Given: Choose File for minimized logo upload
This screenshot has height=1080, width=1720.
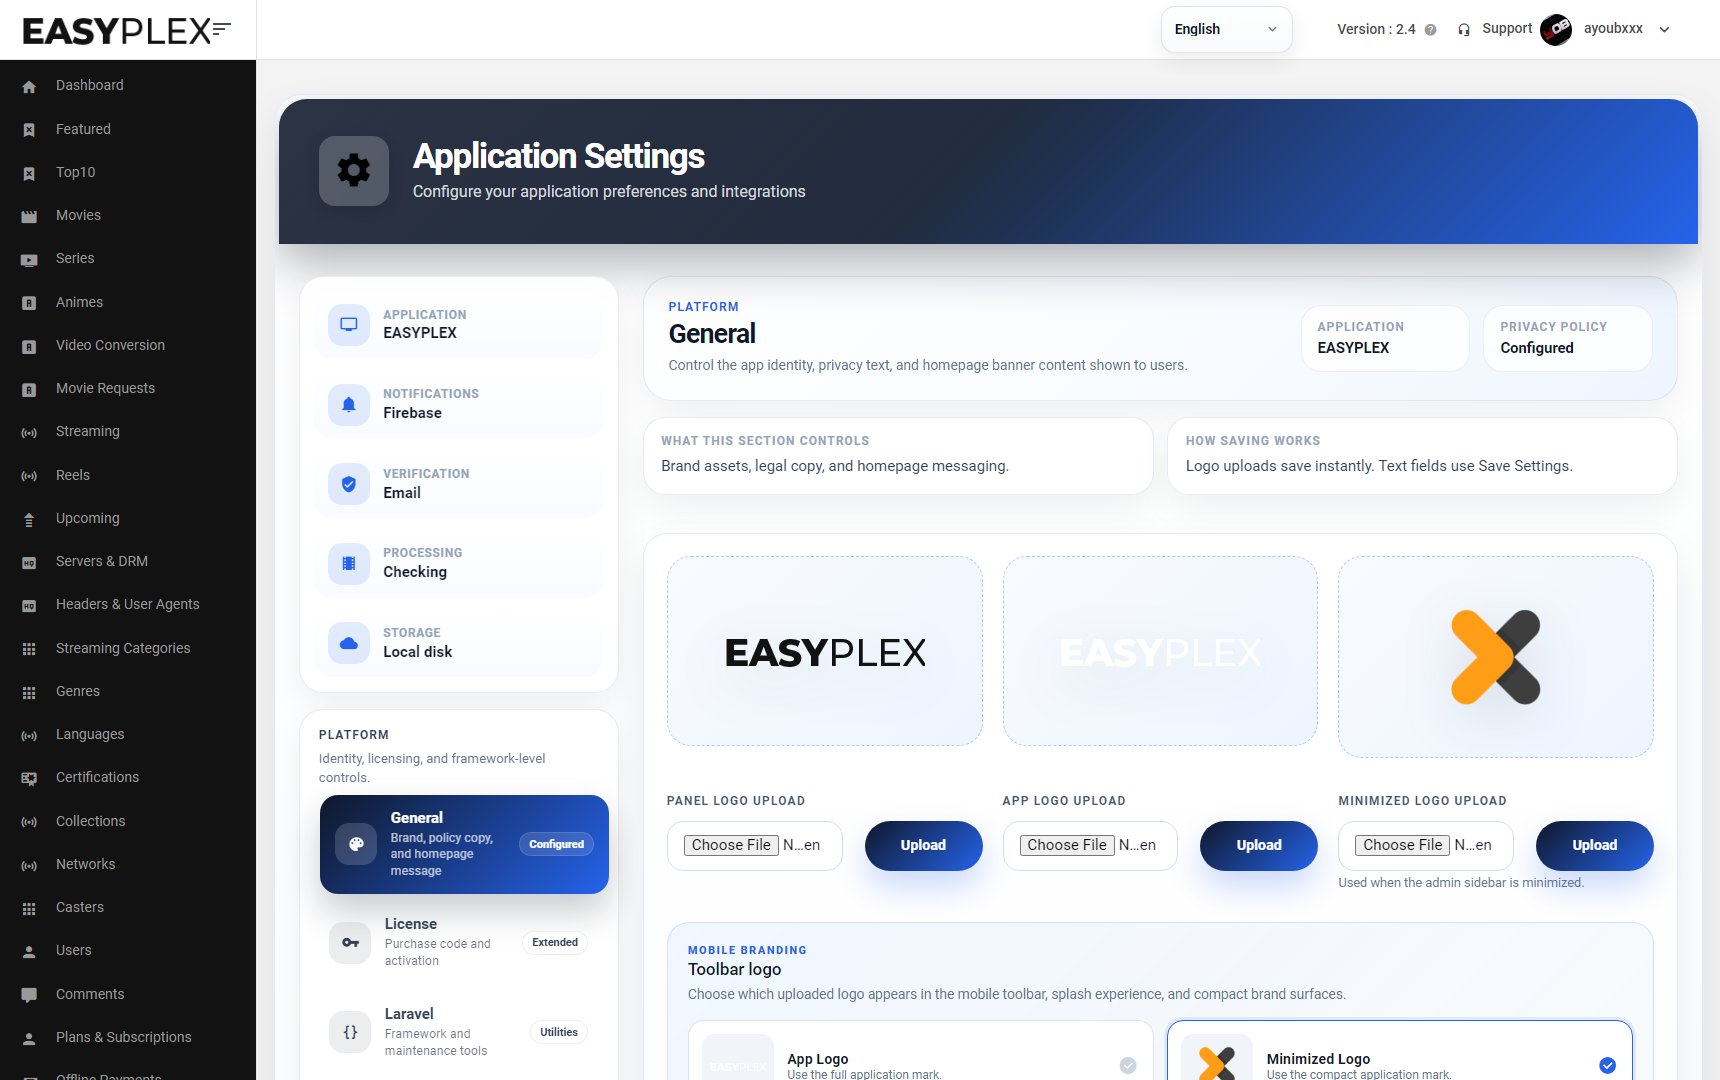Looking at the screenshot, I should click(x=1403, y=845).
